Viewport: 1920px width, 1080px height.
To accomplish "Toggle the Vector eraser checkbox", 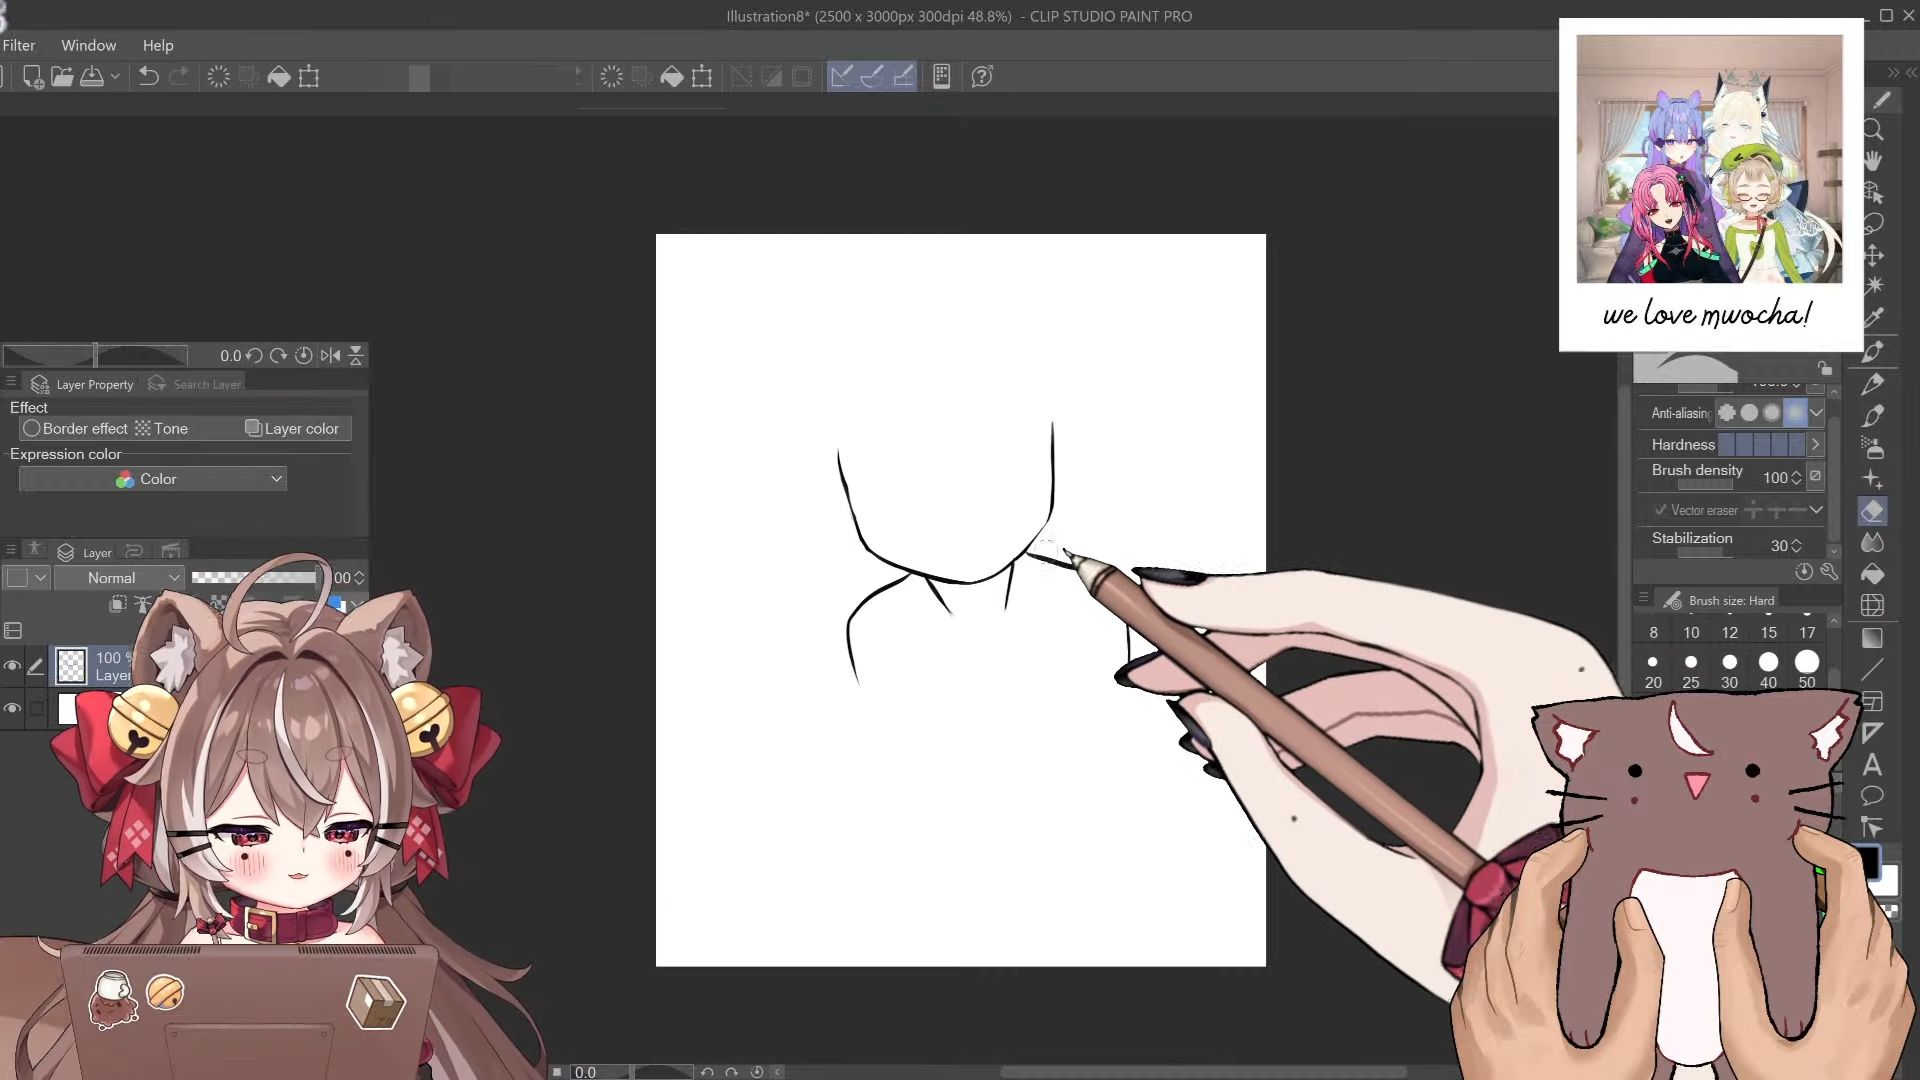I will [x=1661, y=510].
